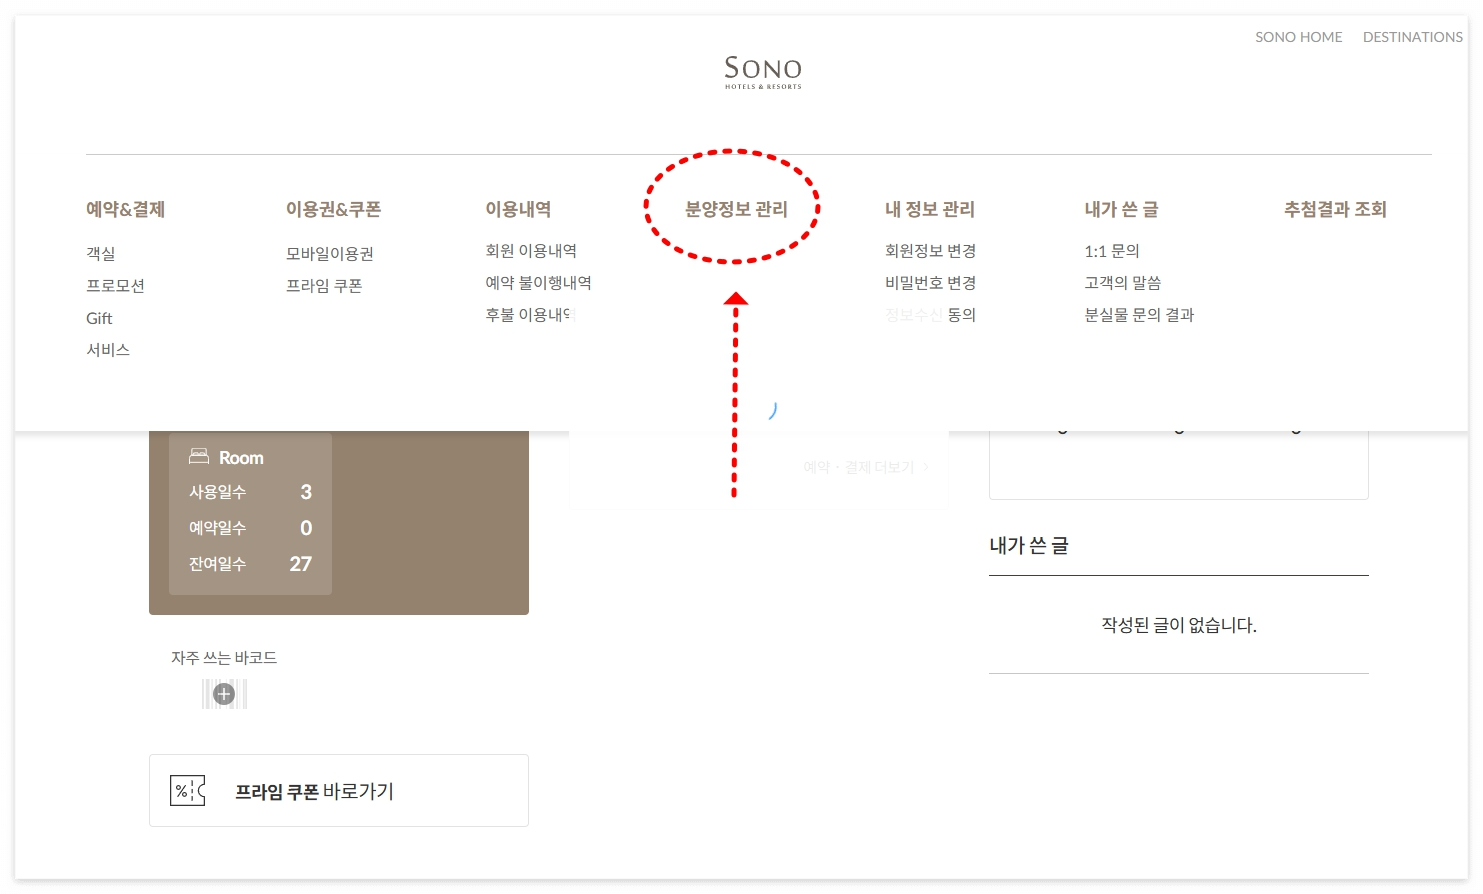Open the 내 정보 관리 menu heading
This screenshot has width=1483, height=894.
point(930,209)
